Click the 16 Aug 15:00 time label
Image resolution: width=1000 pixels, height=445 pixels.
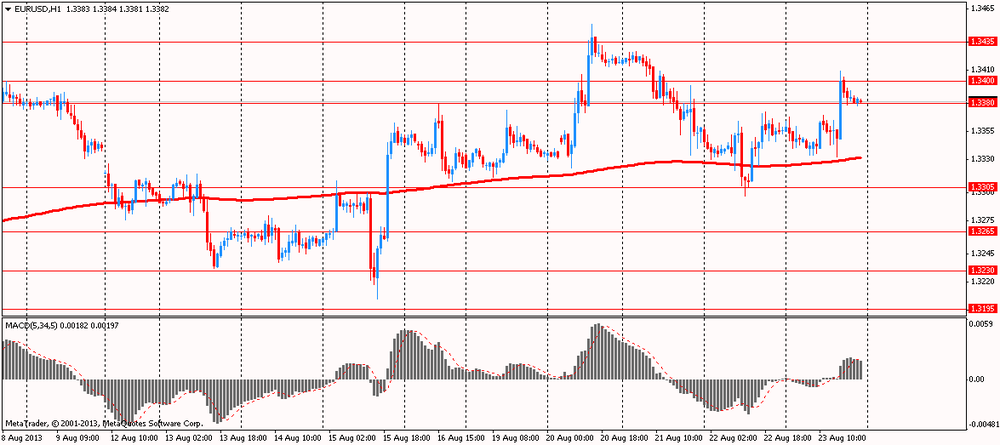[460, 439]
